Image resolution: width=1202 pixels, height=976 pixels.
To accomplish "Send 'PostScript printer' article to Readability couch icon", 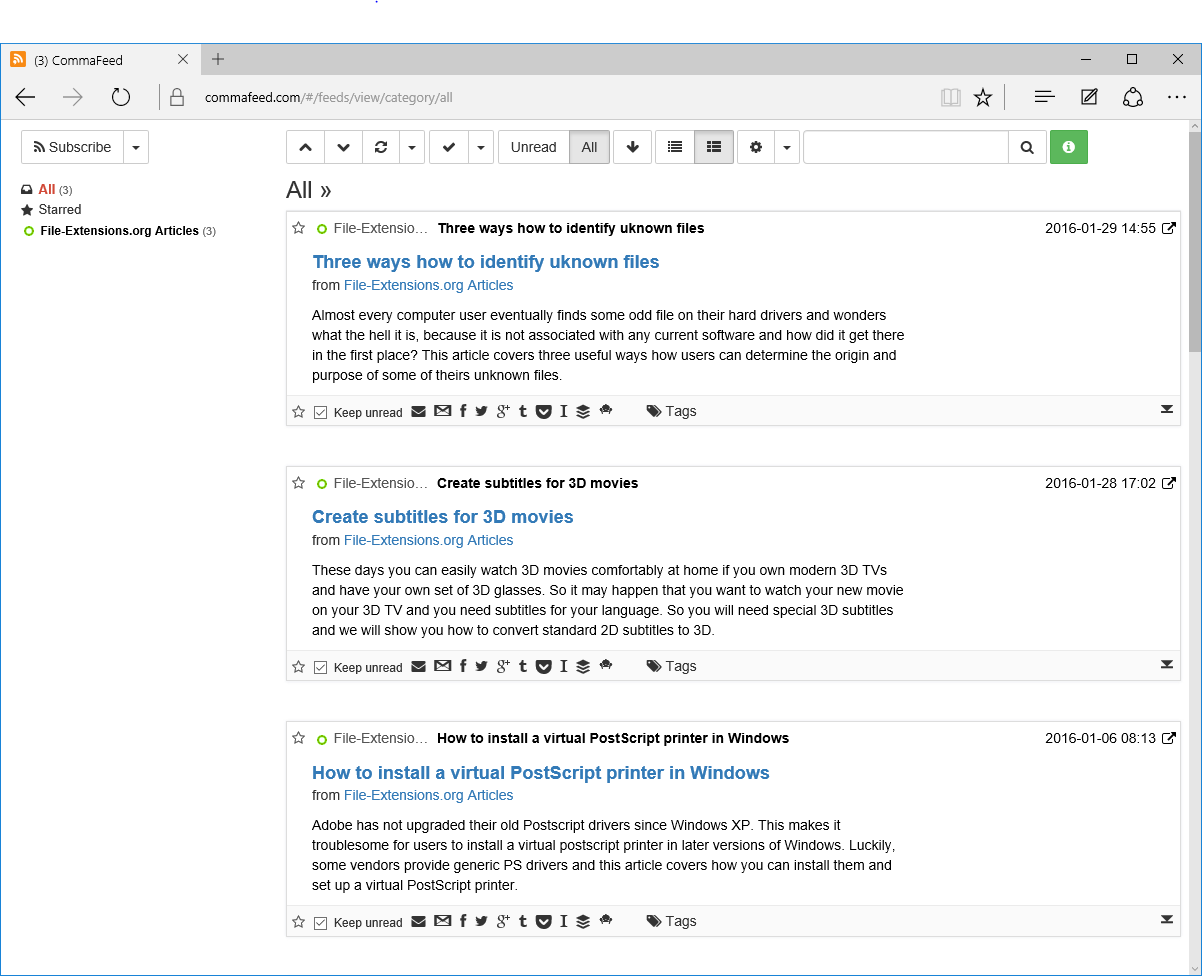I will (606, 921).
